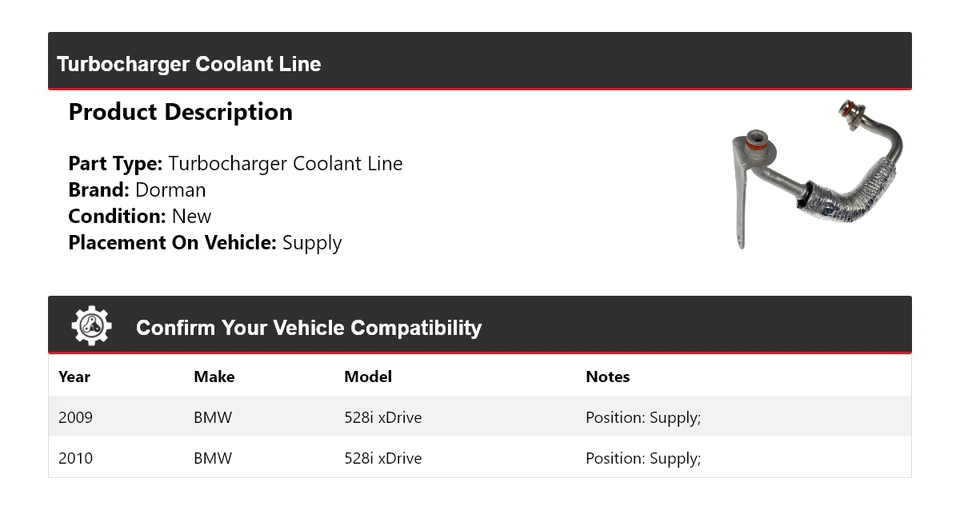
Task: Click BMW in the 2010 row
Action: (213, 459)
